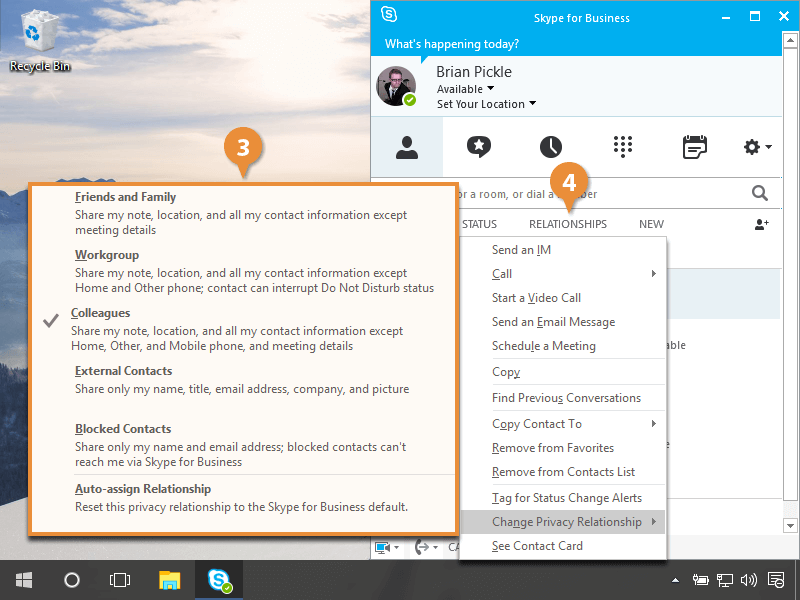Image resolution: width=800 pixels, height=600 pixels.
Task: Click Brian Pickle's profile picture
Action: 395,87
